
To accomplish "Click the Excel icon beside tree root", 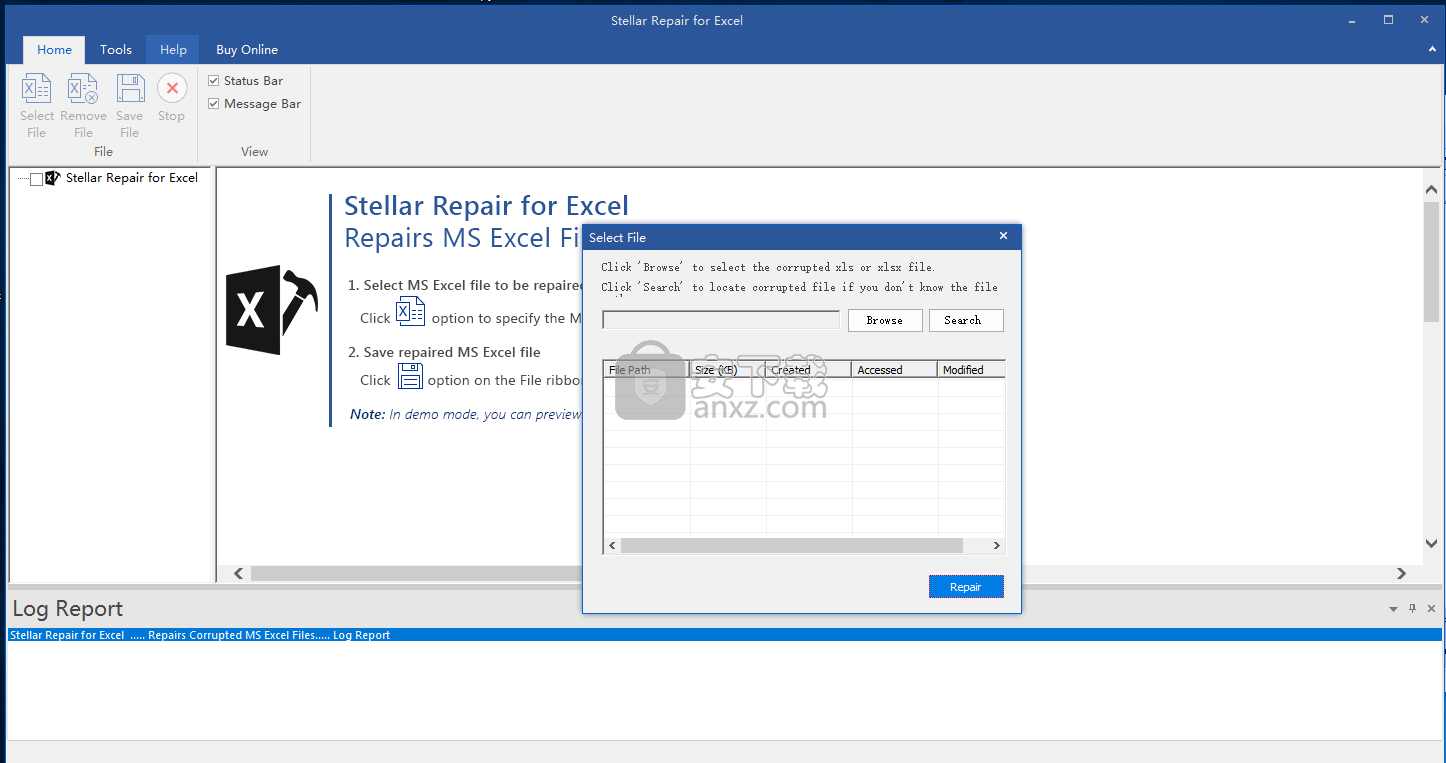I will click(53, 178).
